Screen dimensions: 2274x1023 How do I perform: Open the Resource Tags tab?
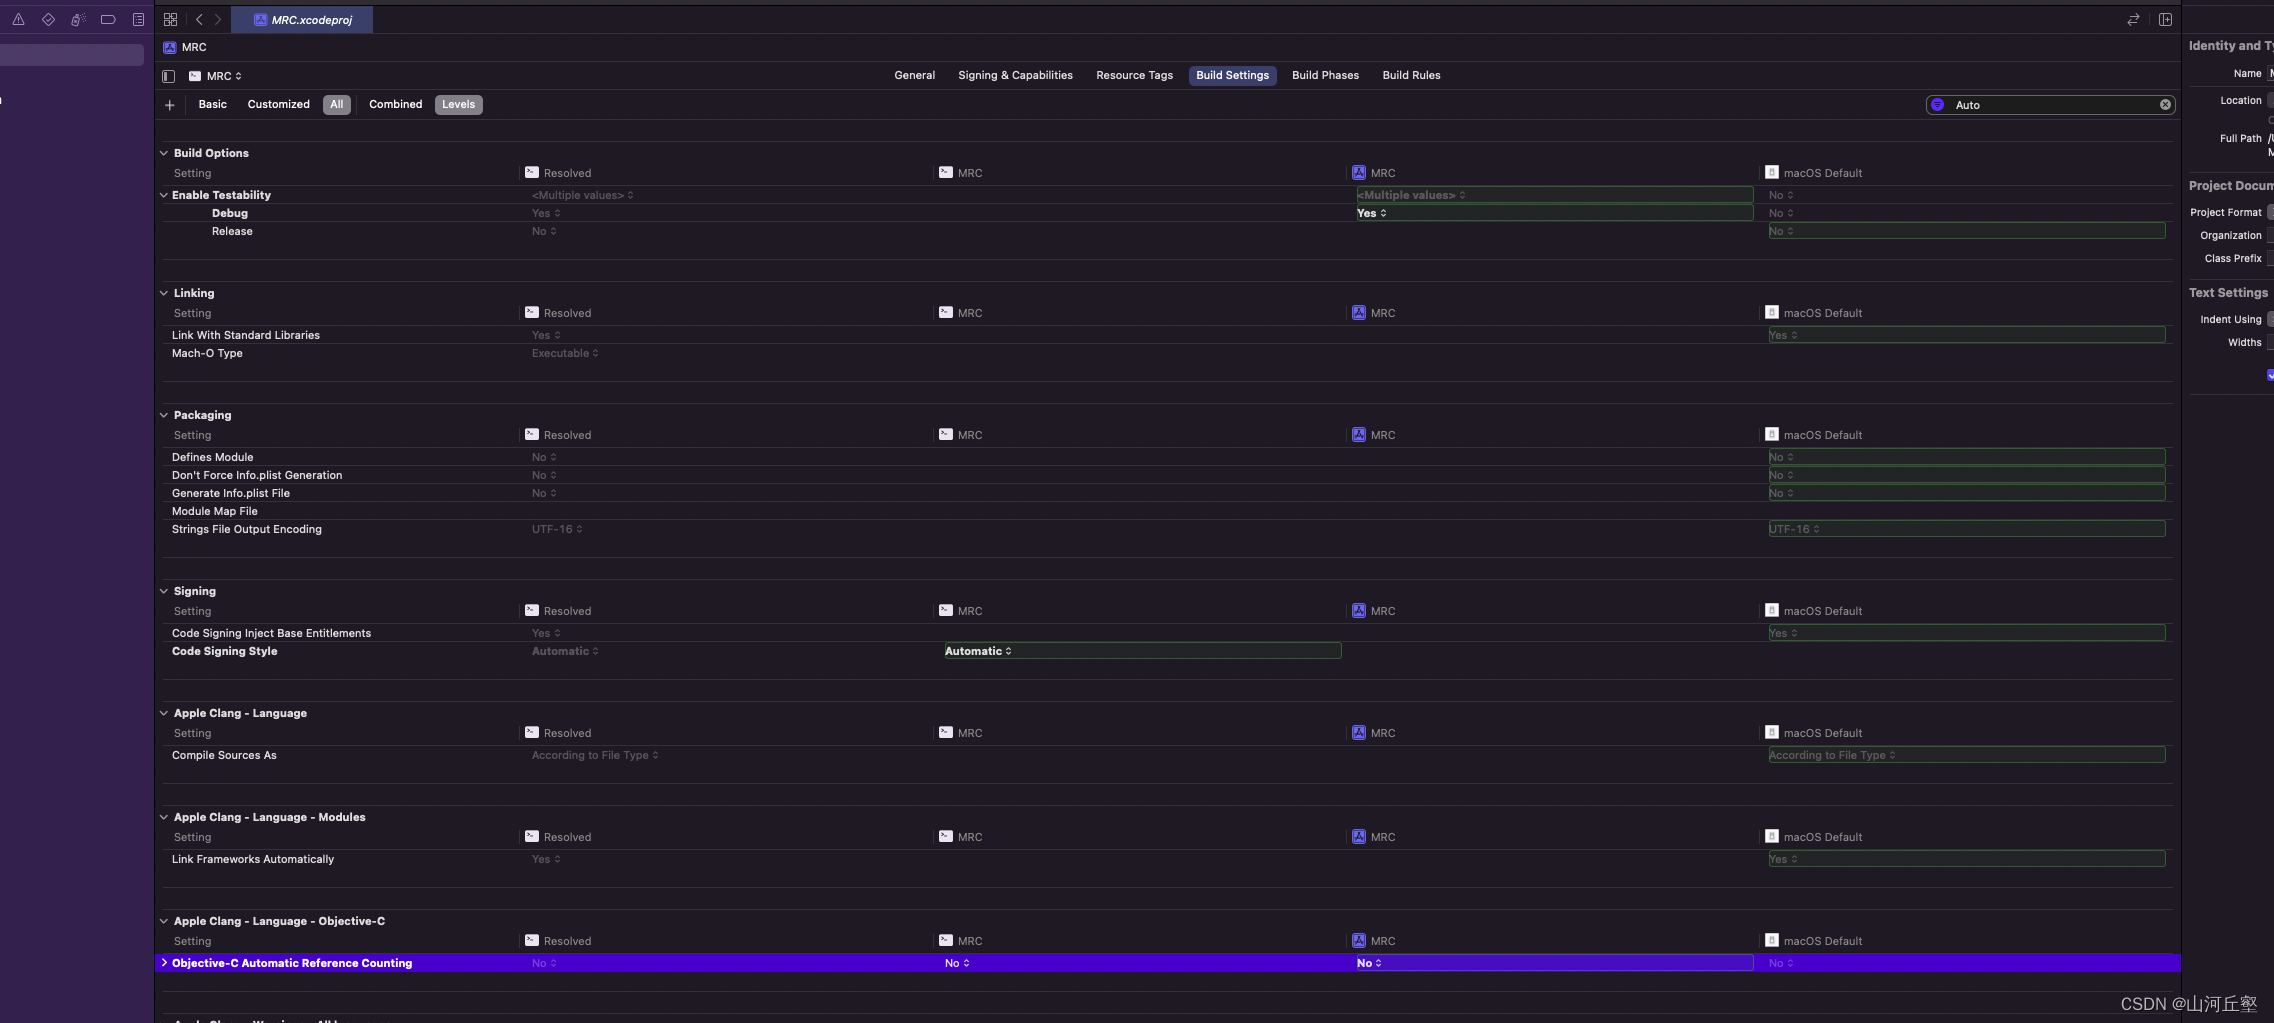1134,75
